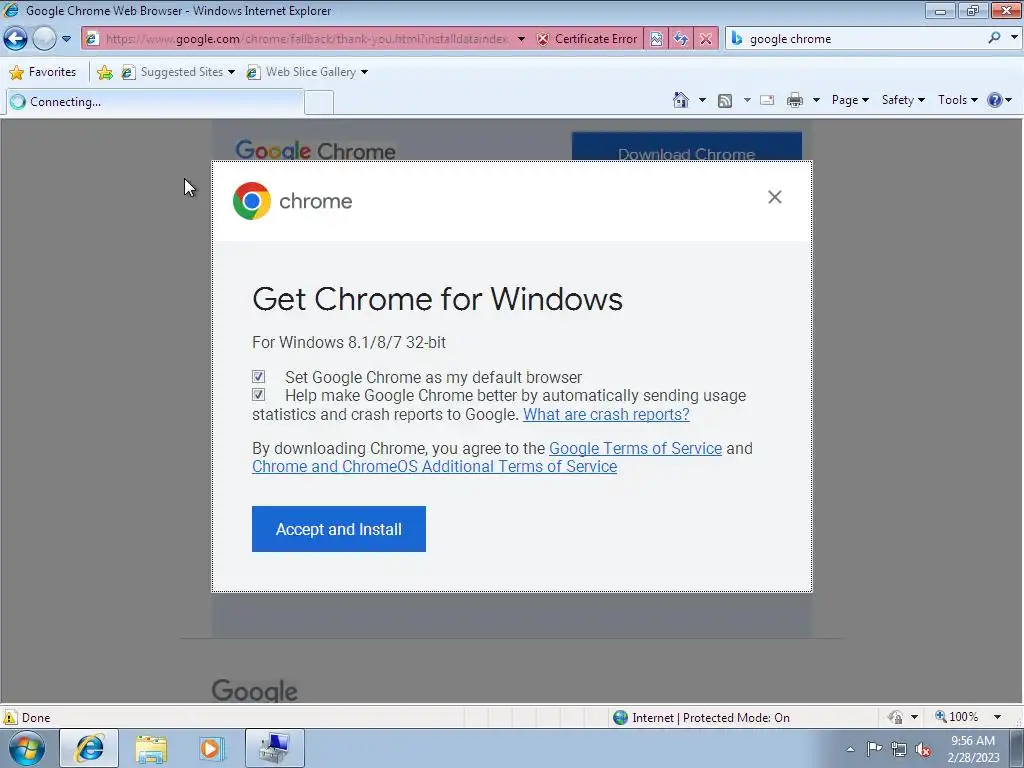Click the Forward navigation arrow
This screenshot has width=1024, height=768.
pyautogui.click(x=44, y=39)
